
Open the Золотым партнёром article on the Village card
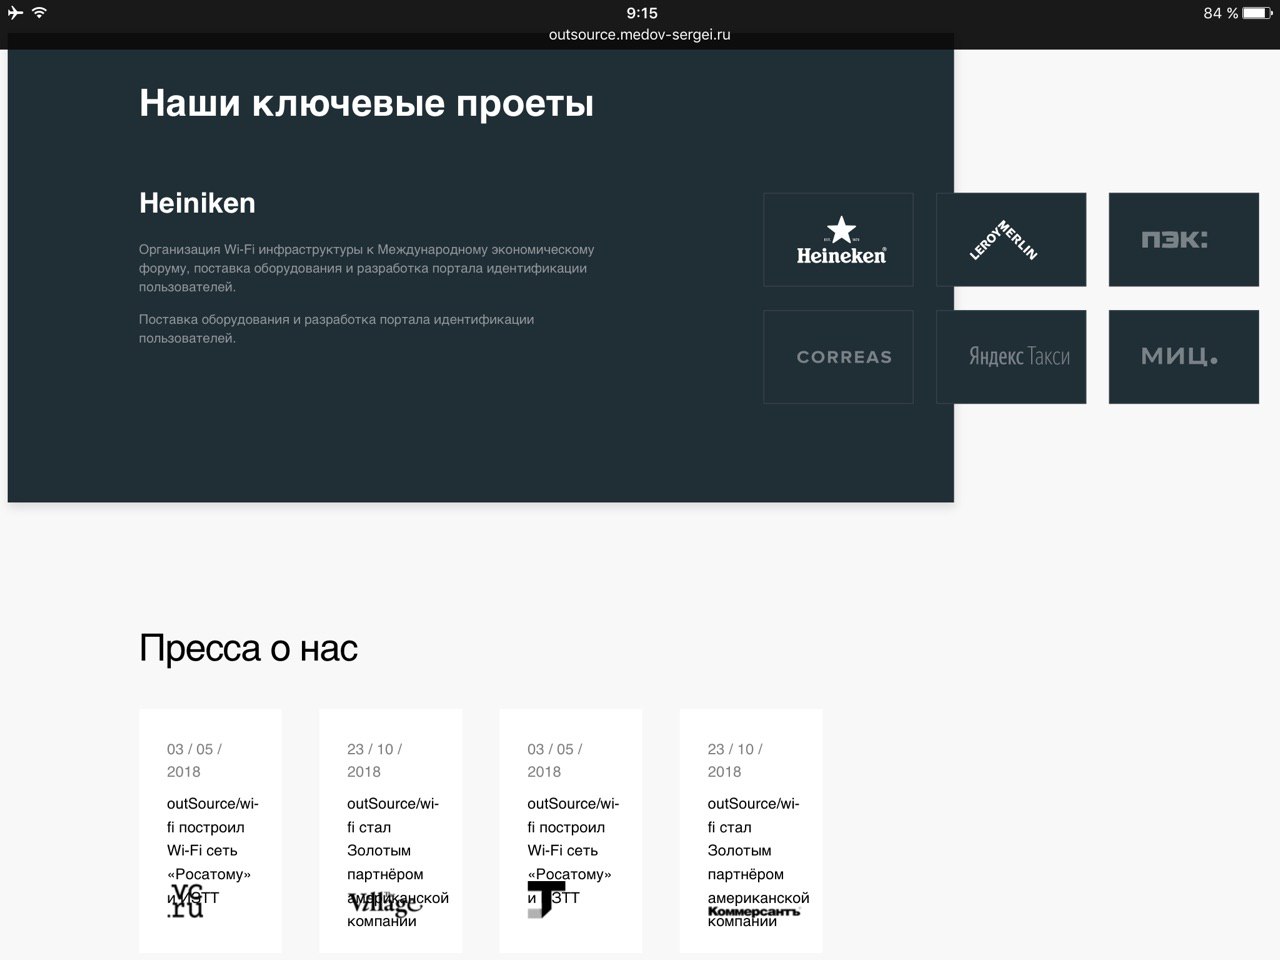click(x=398, y=862)
